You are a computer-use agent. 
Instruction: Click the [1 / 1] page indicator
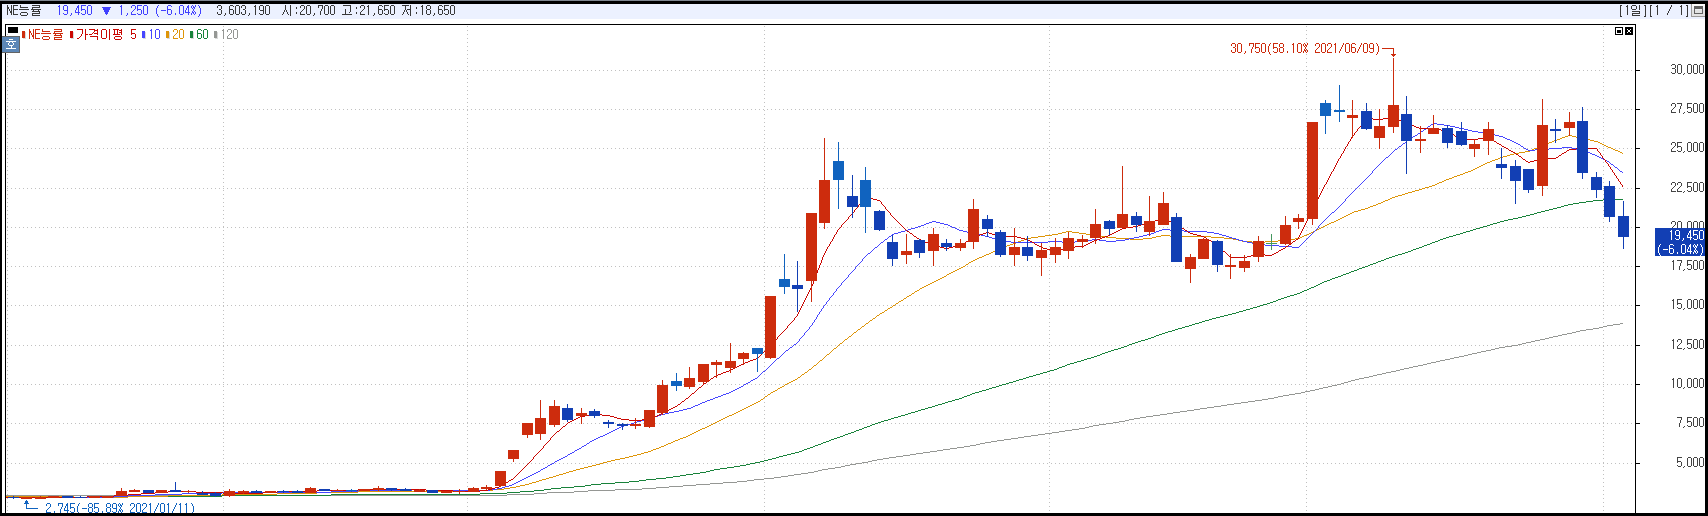1667,10
